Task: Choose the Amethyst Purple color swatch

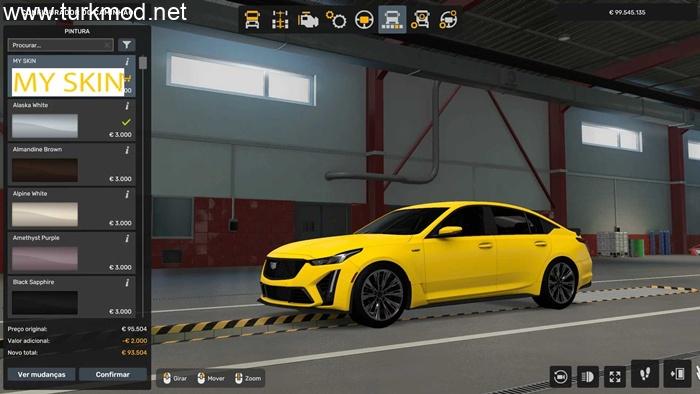Action: (45, 258)
